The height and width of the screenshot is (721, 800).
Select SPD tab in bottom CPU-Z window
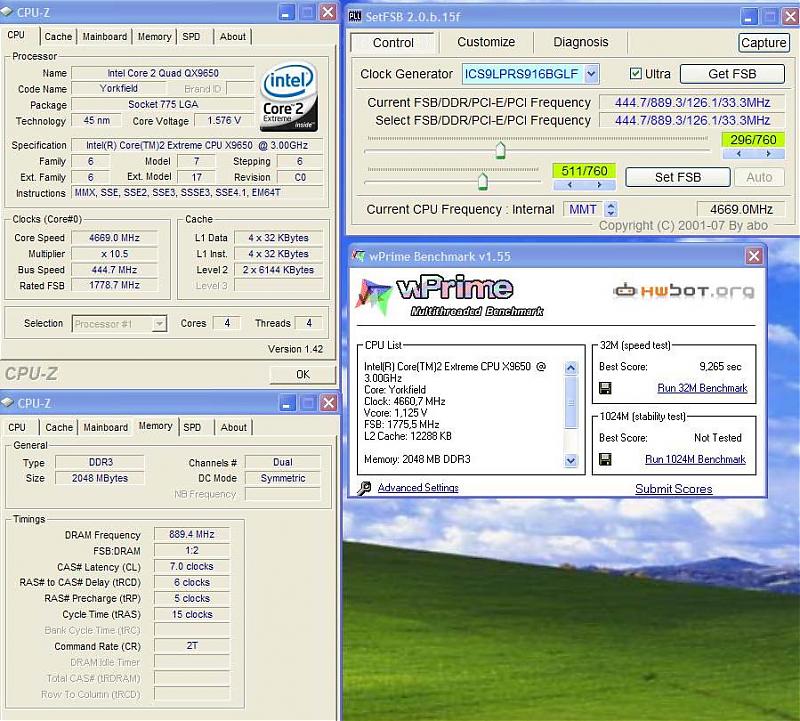[192, 428]
